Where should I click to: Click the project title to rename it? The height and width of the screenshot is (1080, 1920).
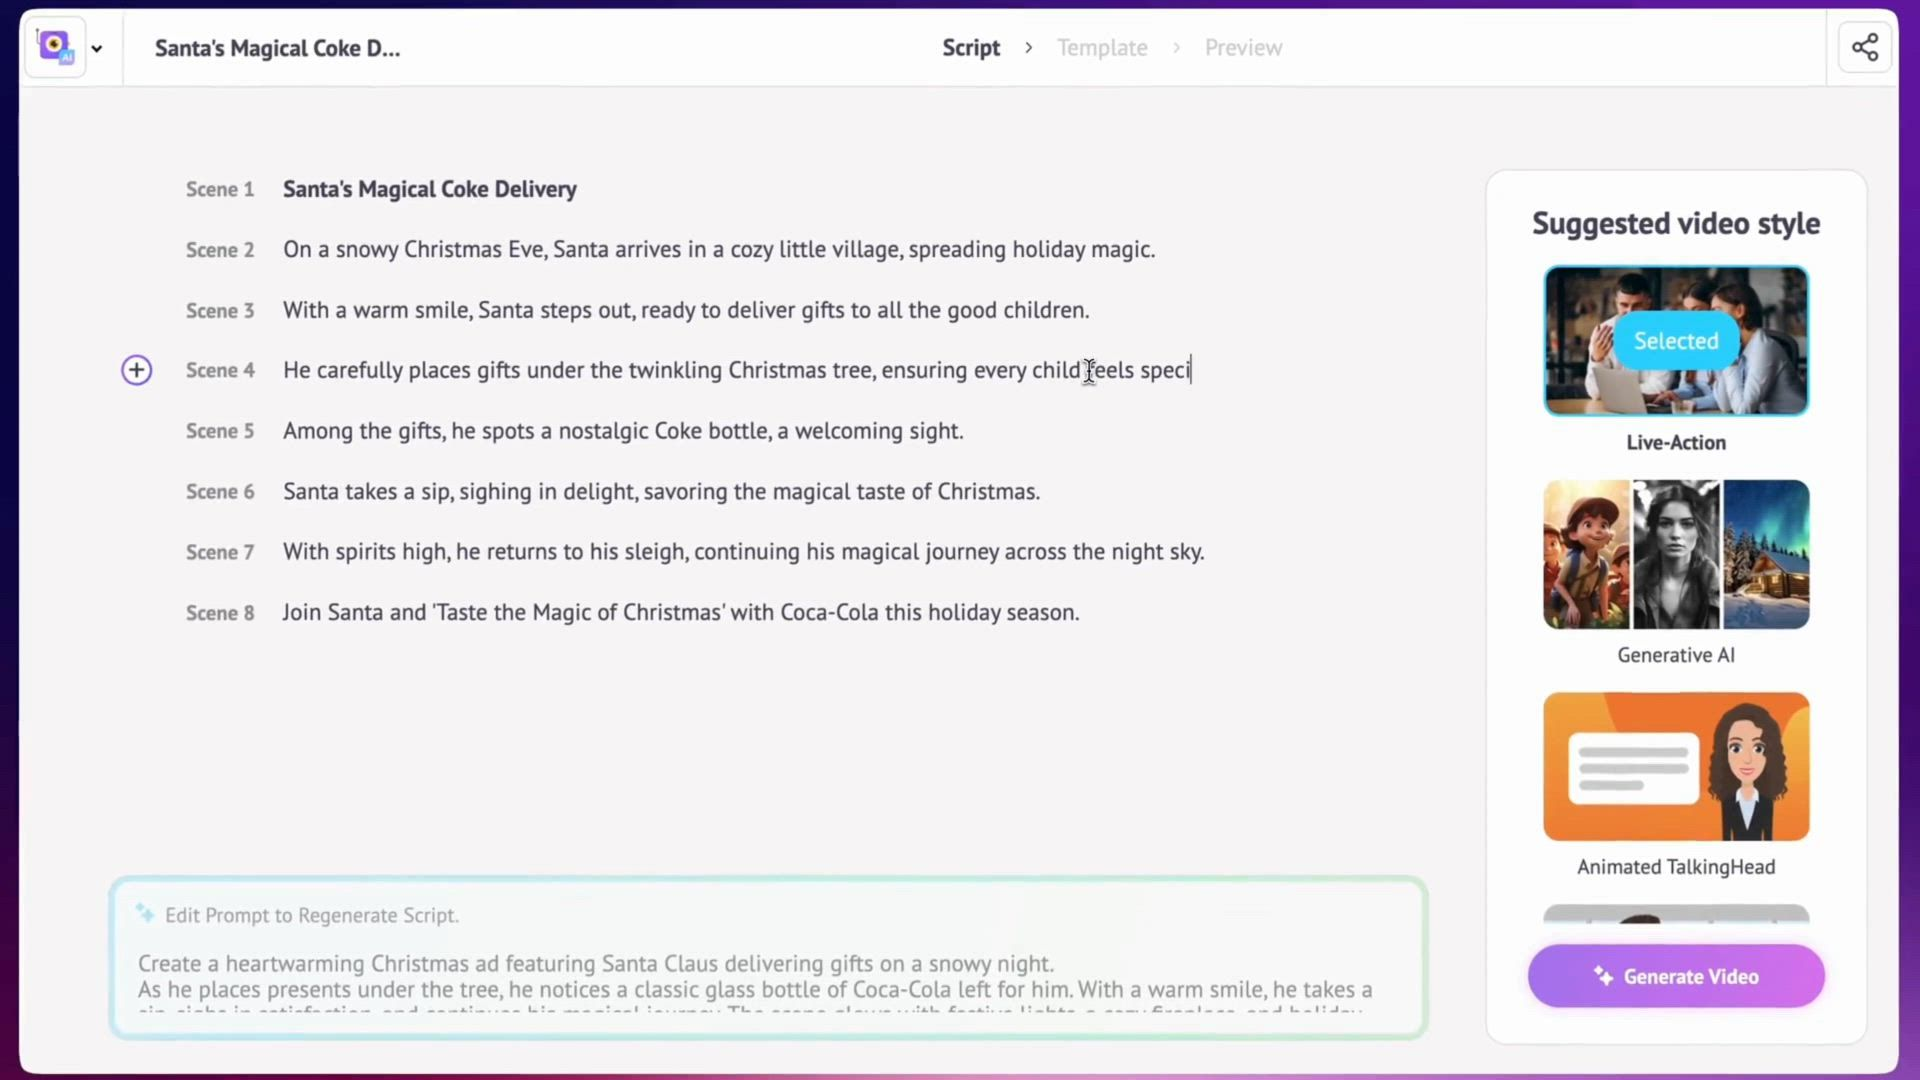[x=276, y=48]
